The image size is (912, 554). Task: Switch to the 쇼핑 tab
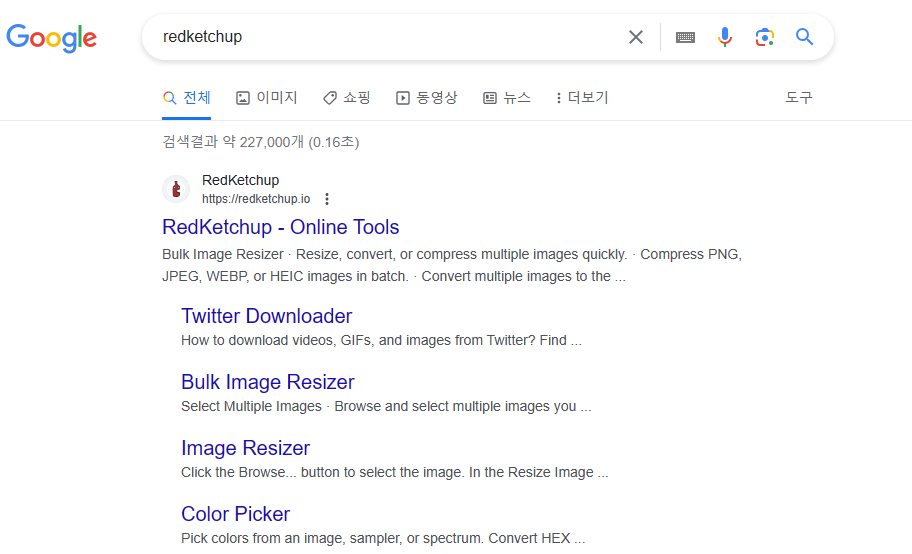tap(347, 98)
